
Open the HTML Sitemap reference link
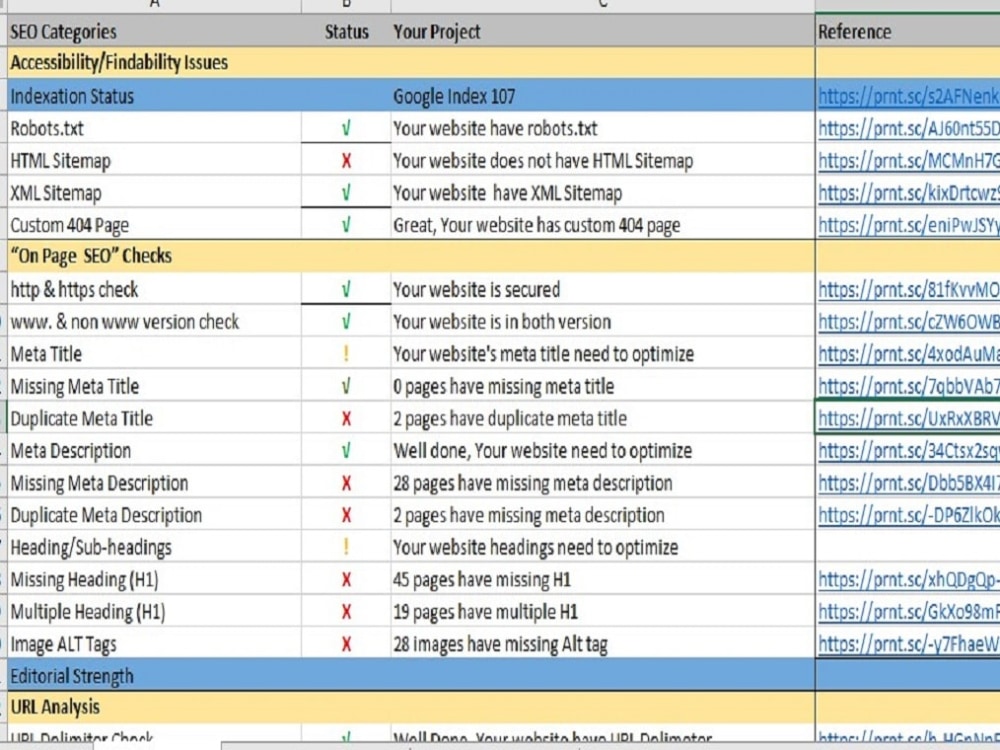pyautogui.click(x=909, y=161)
